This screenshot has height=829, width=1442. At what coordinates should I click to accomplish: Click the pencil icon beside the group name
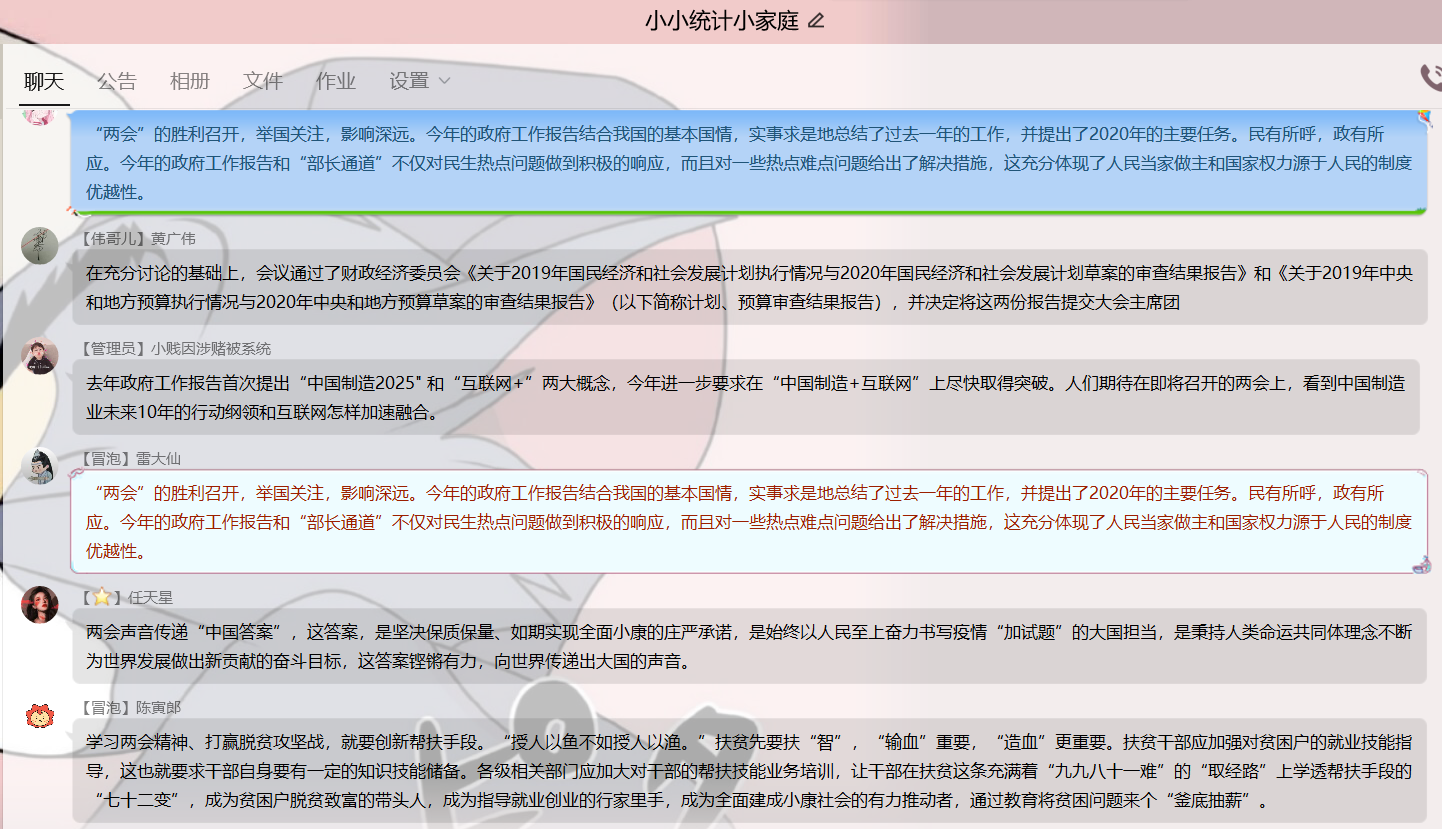pyautogui.click(x=816, y=21)
